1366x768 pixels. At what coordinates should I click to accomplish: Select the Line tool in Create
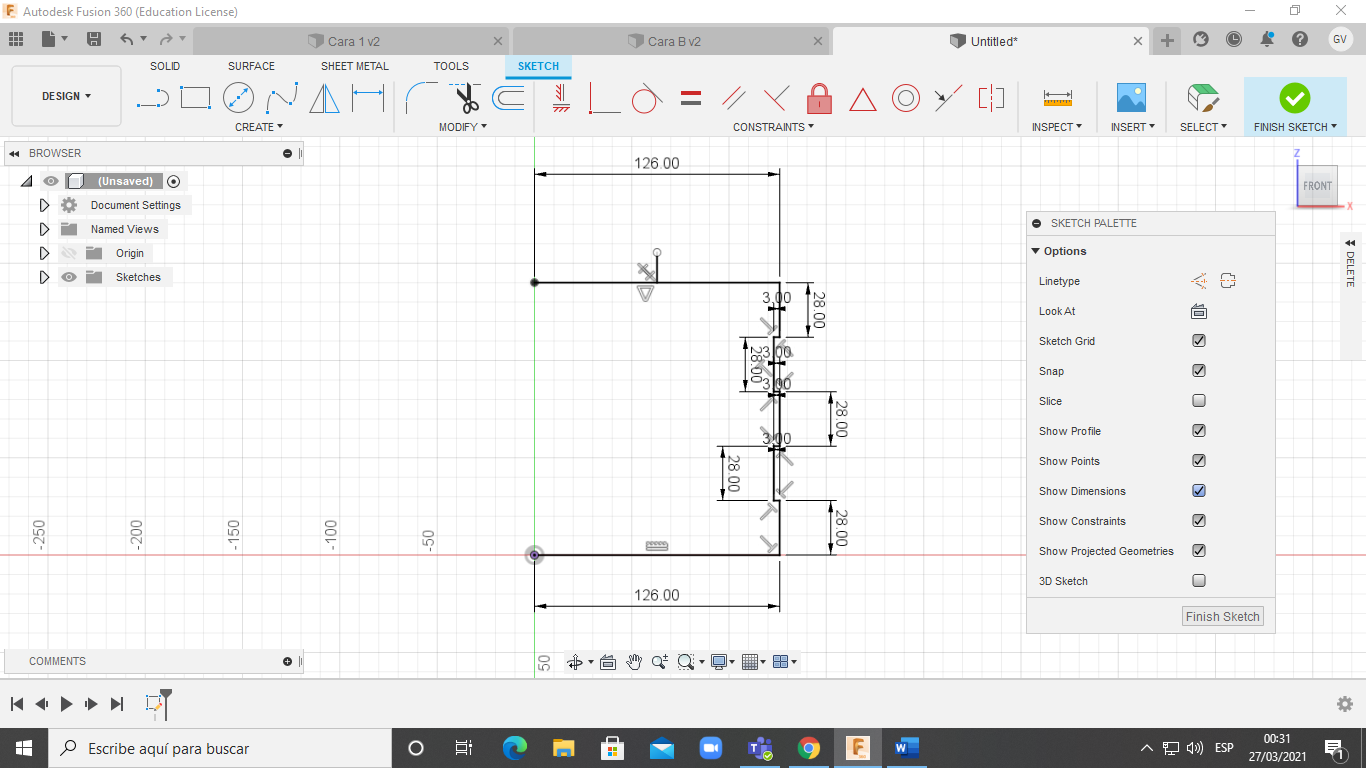click(152, 98)
